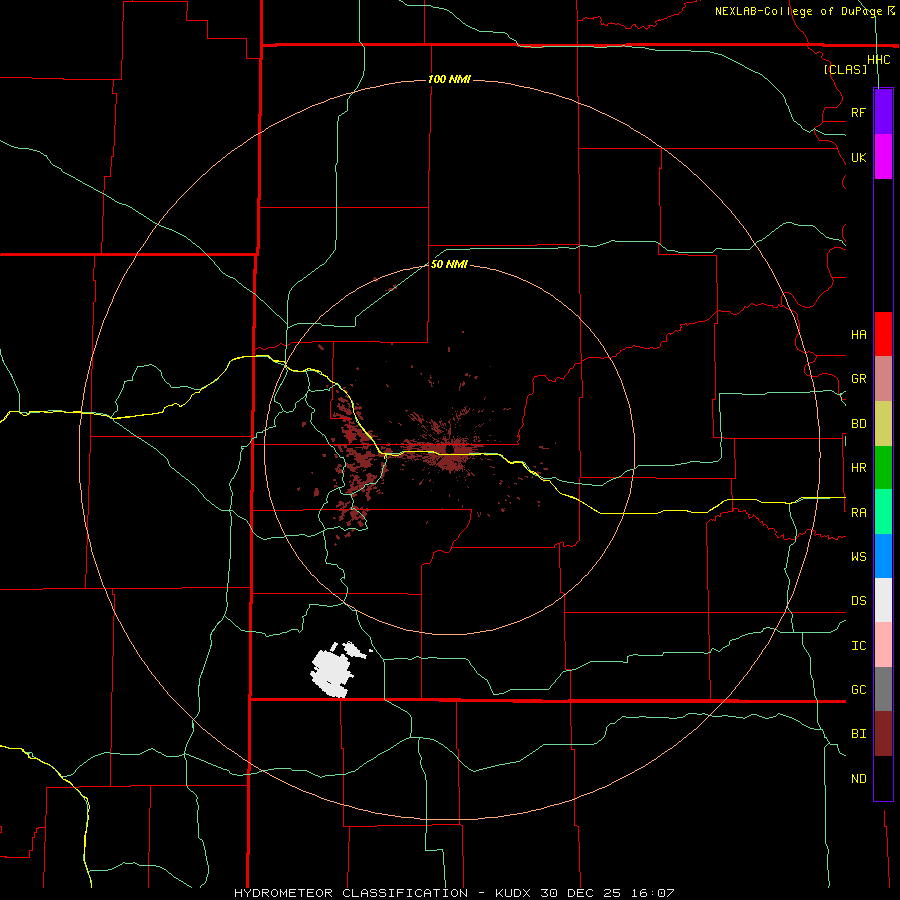Screen dimensions: 900x900
Task: Click the "RA" legend label text
Action: [858, 513]
